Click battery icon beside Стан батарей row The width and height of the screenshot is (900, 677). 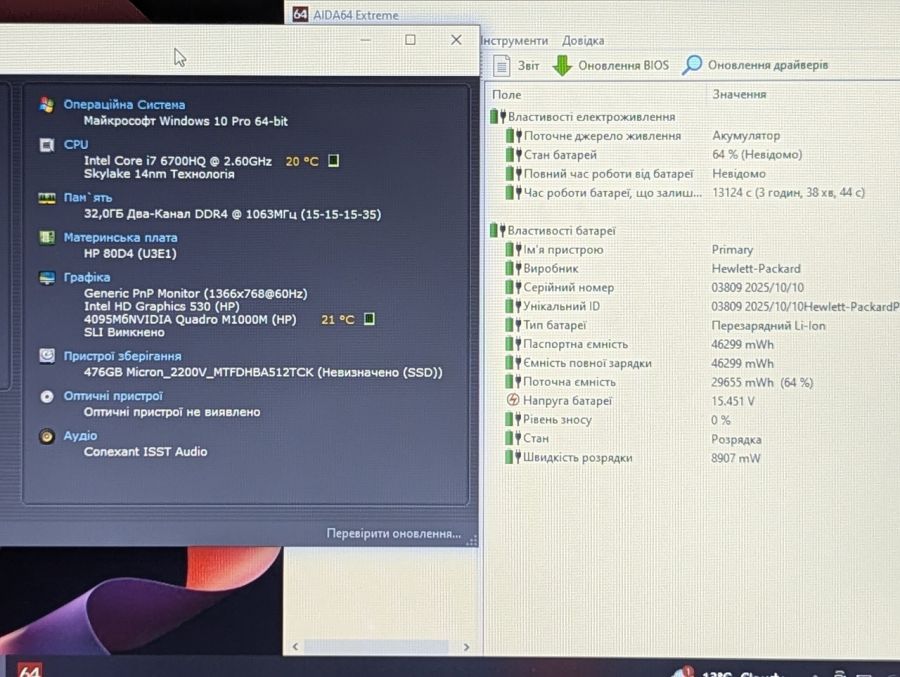click(513, 154)
